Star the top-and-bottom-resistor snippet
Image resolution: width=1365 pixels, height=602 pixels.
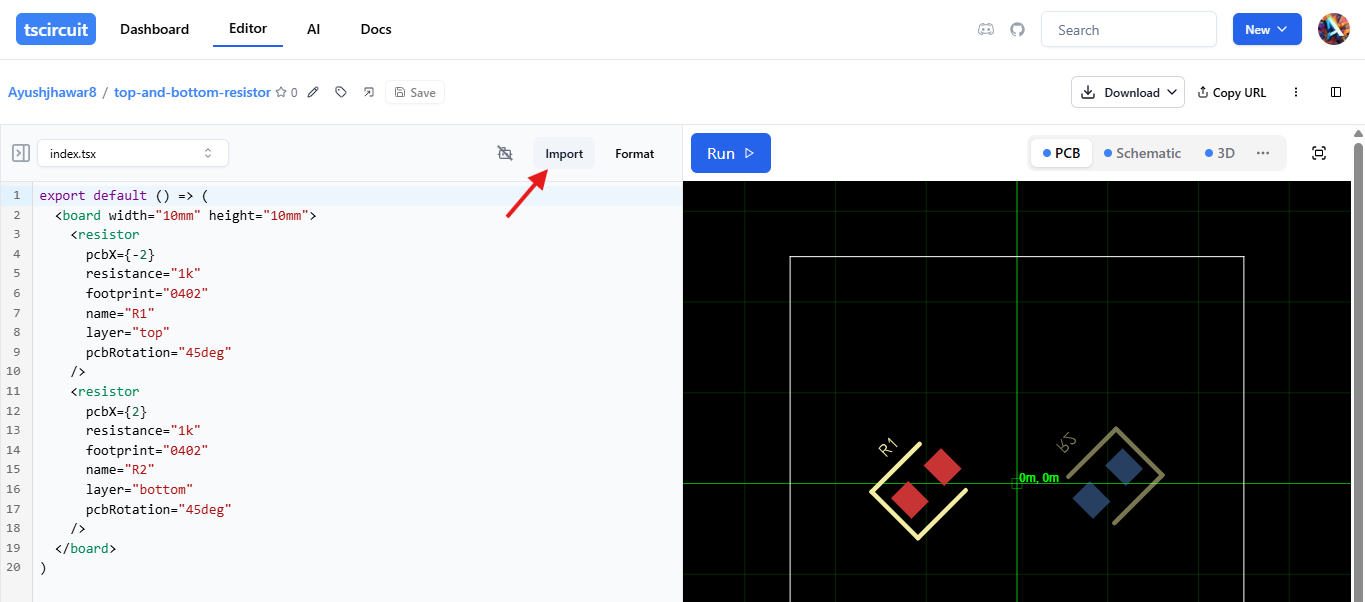281,92
